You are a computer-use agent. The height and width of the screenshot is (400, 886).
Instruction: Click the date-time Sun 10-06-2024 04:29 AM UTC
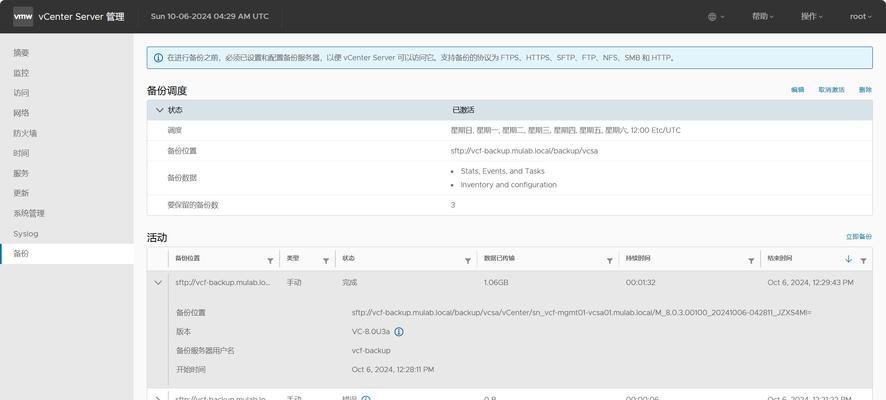[x=210, y=16]
